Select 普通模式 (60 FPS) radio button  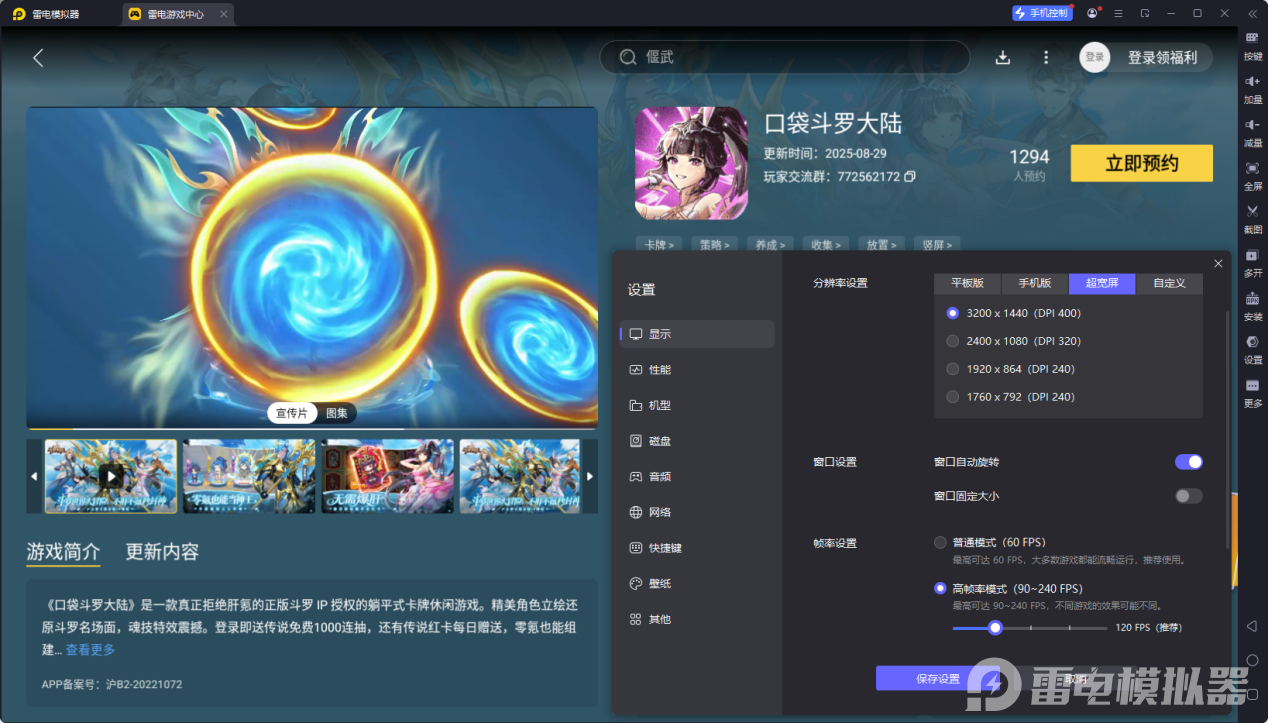940,543
